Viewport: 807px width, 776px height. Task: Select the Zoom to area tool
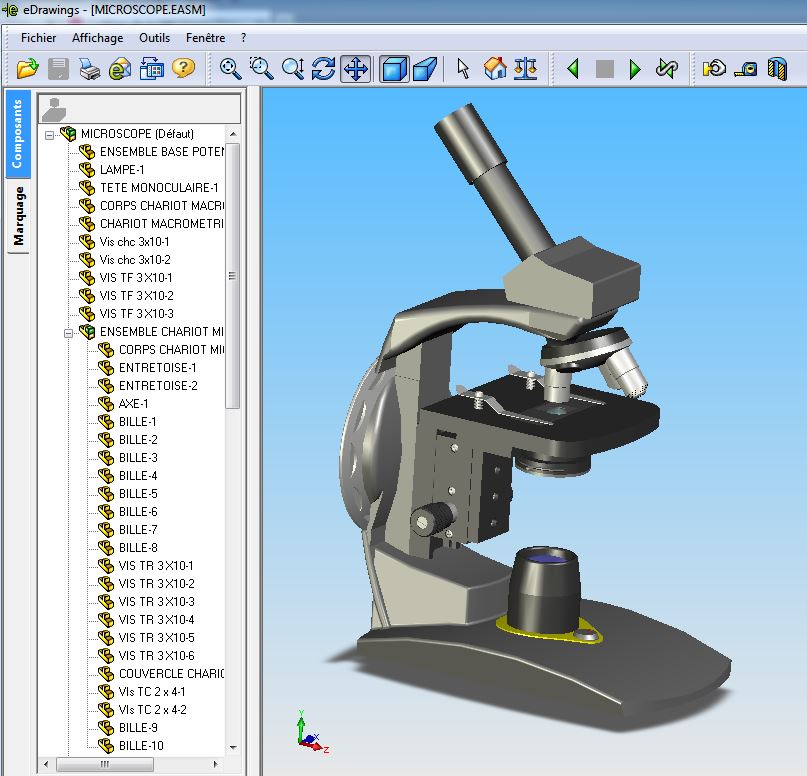(x=261, y=68)
